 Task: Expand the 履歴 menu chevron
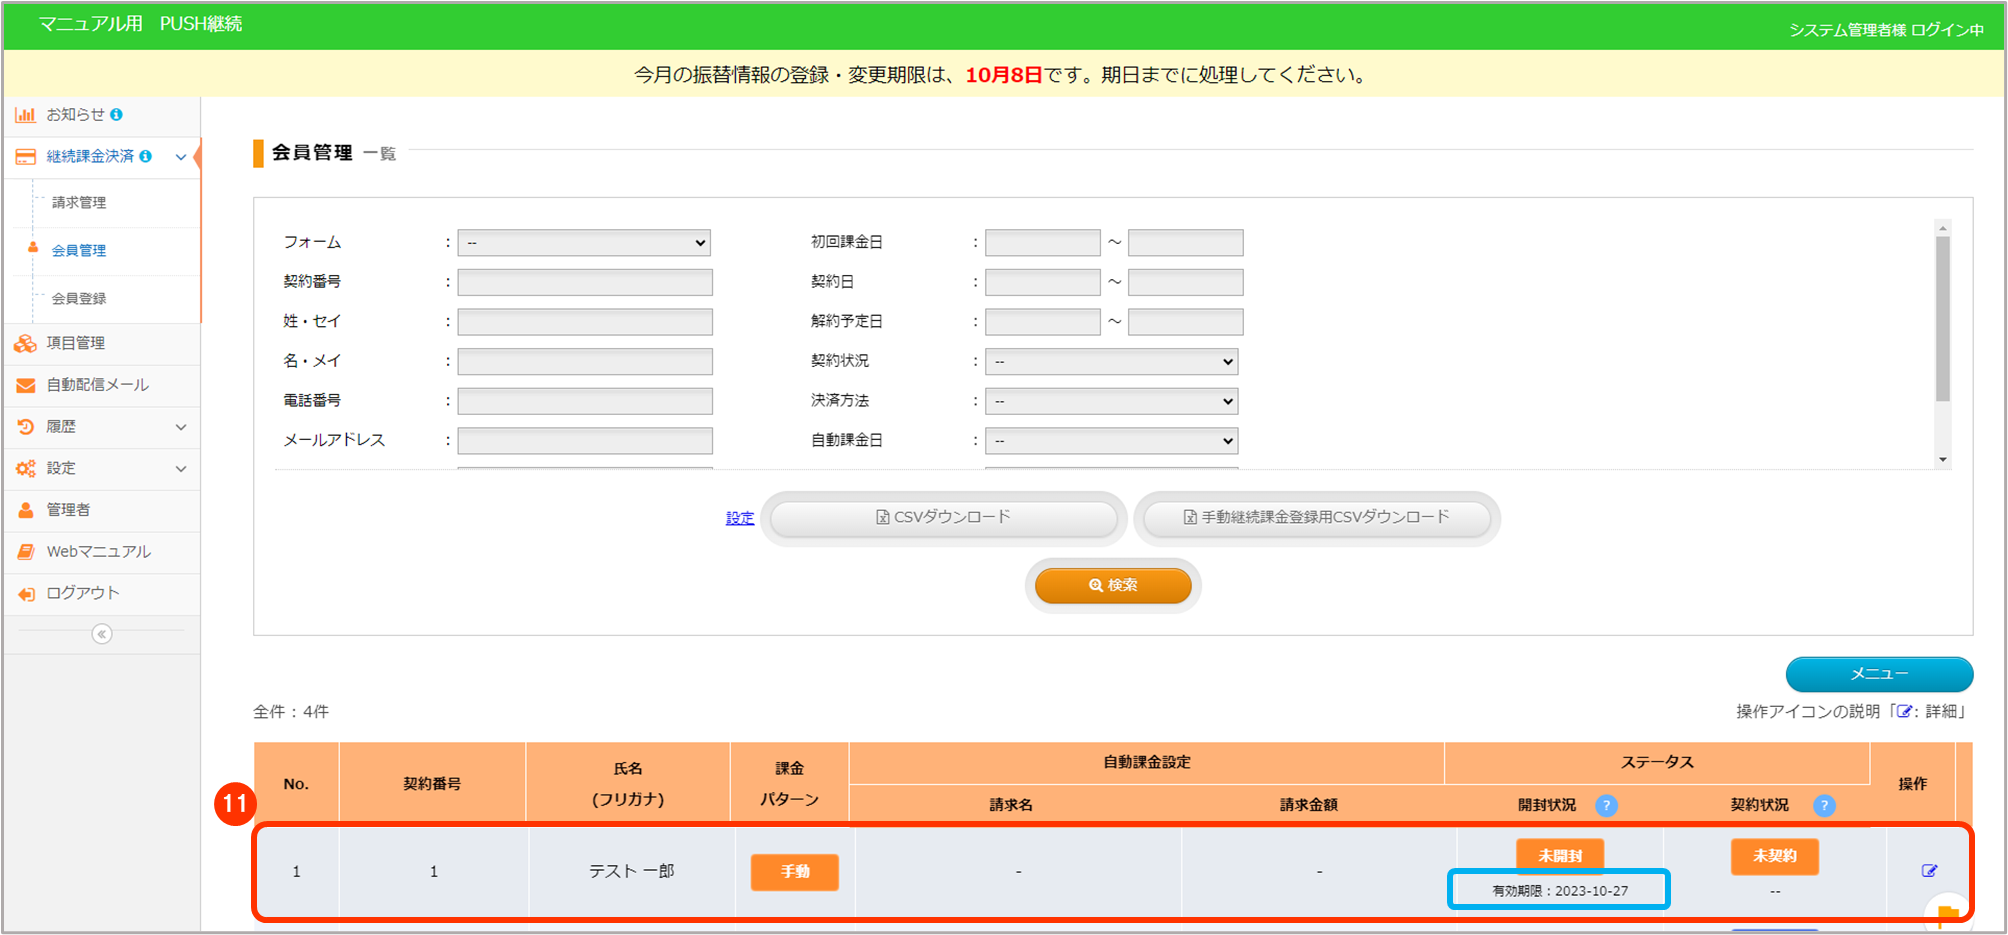(x=181, y=427)
